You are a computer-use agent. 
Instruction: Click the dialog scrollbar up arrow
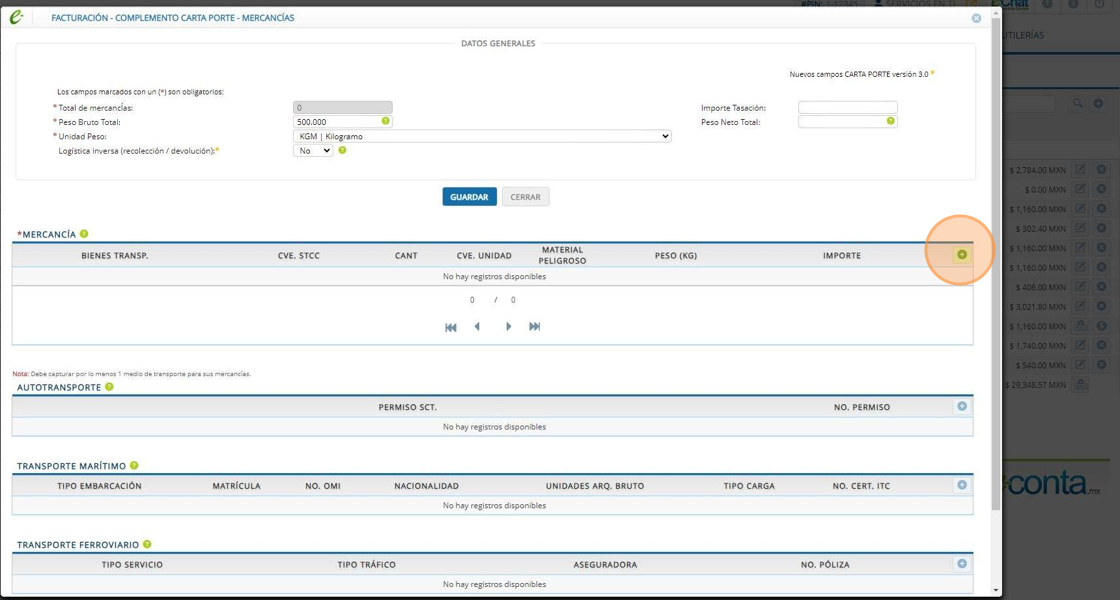[996, 13]
